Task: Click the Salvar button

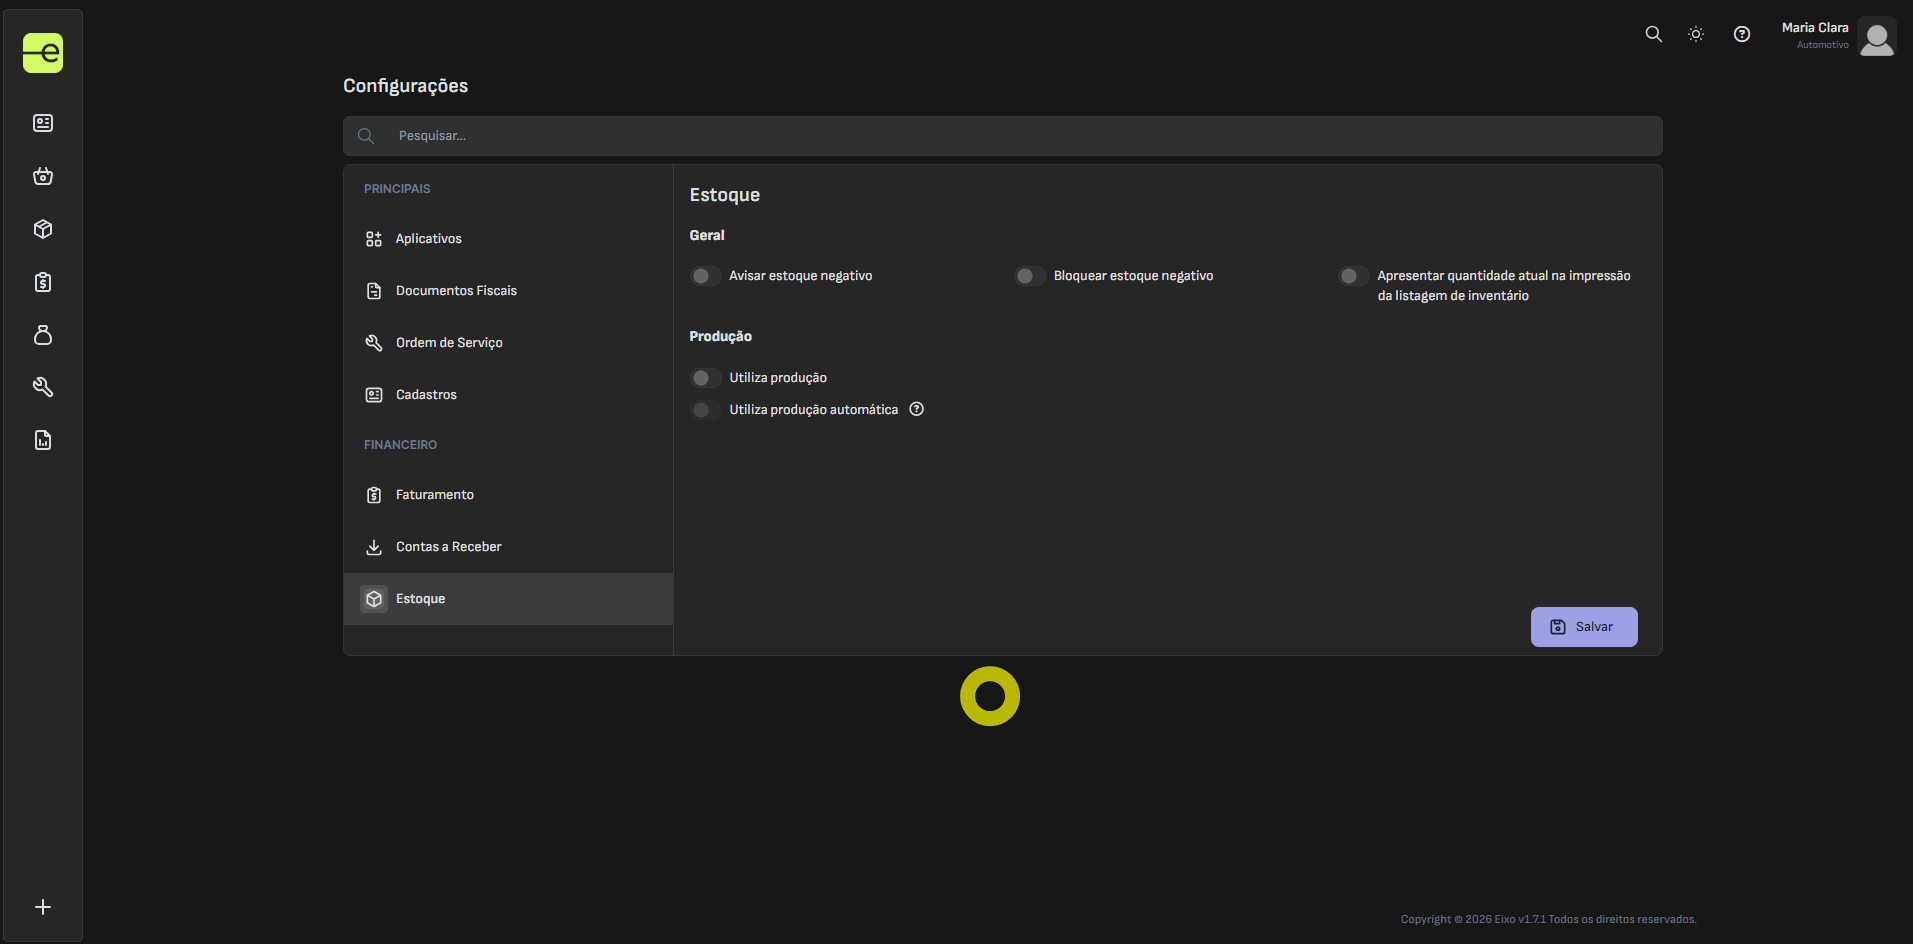Action: tap(1583, 627)
